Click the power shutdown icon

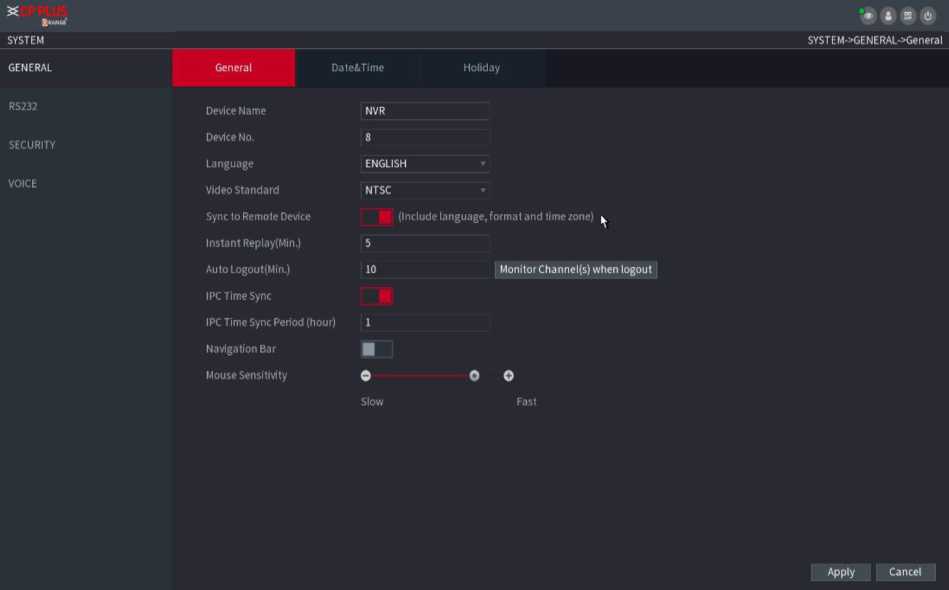click(928, 16)
